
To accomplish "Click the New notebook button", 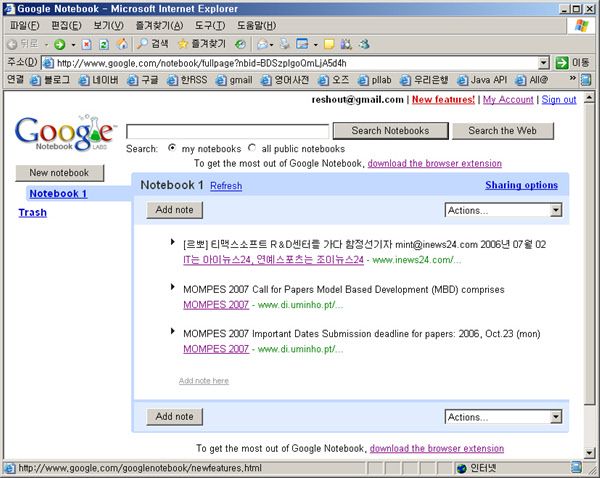I will [x=59, y=173].
